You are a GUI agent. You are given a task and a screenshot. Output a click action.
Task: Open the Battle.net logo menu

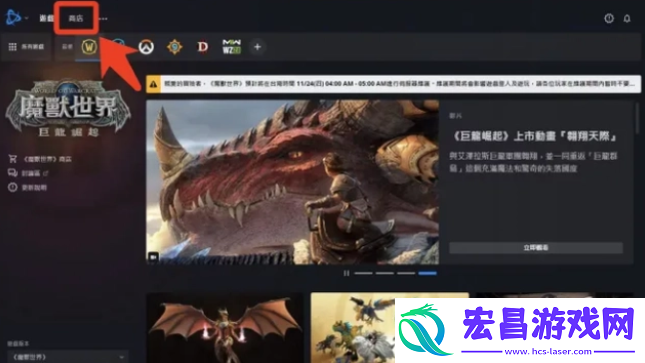13,18
